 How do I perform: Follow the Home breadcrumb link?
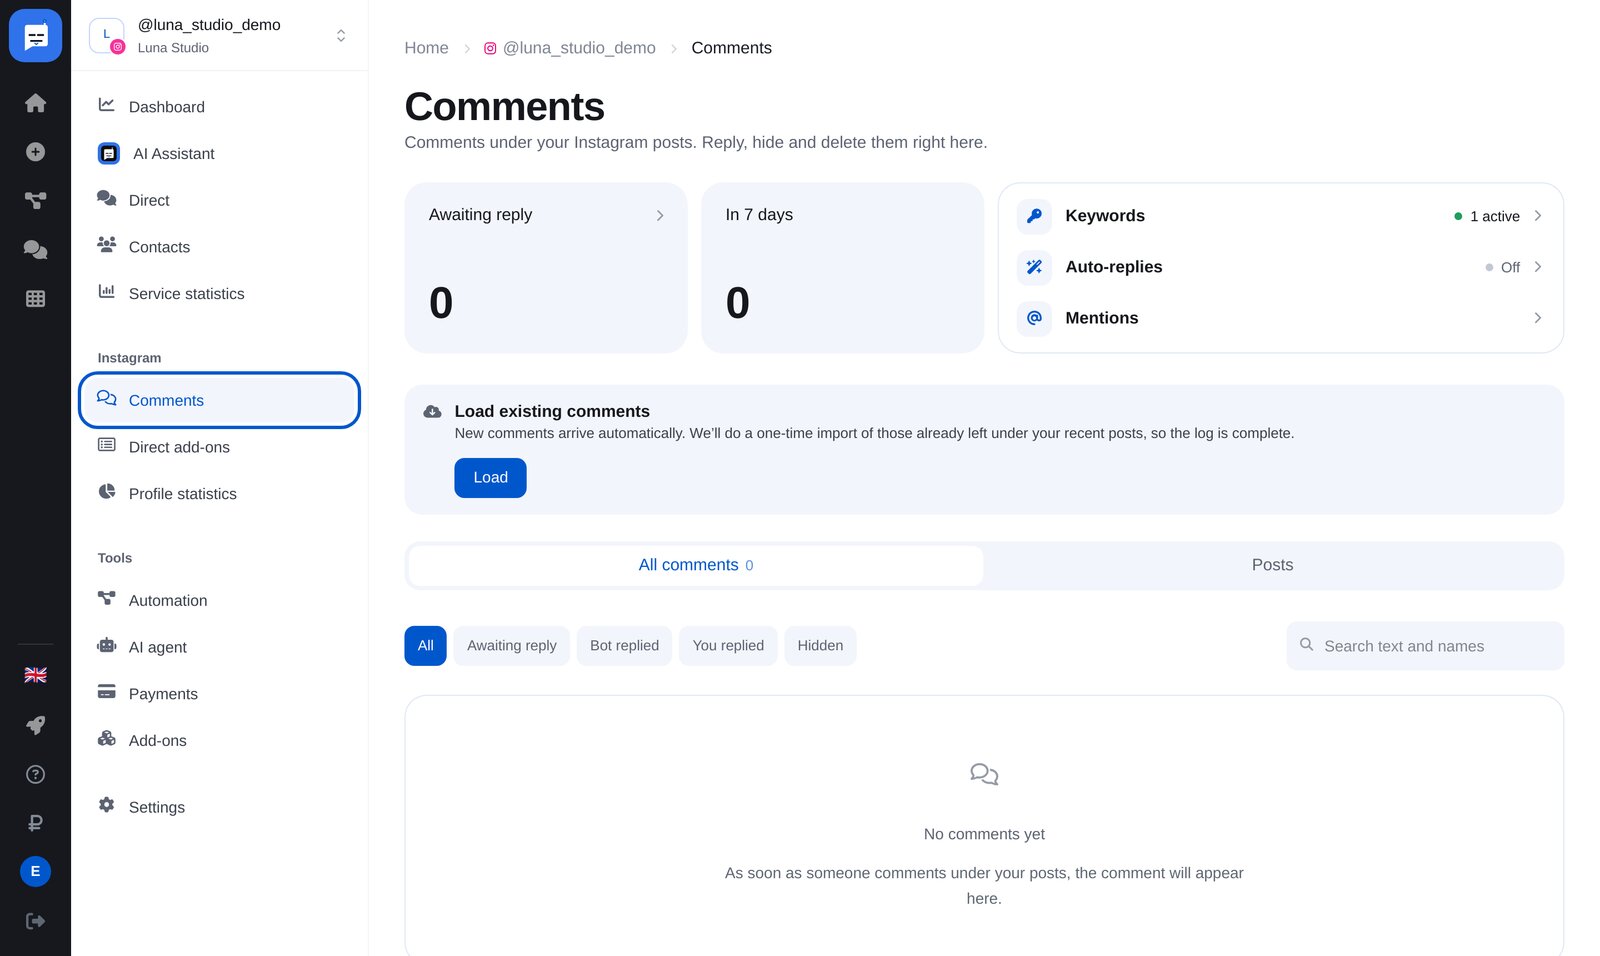pyautogui.click(x=426, y=48)
